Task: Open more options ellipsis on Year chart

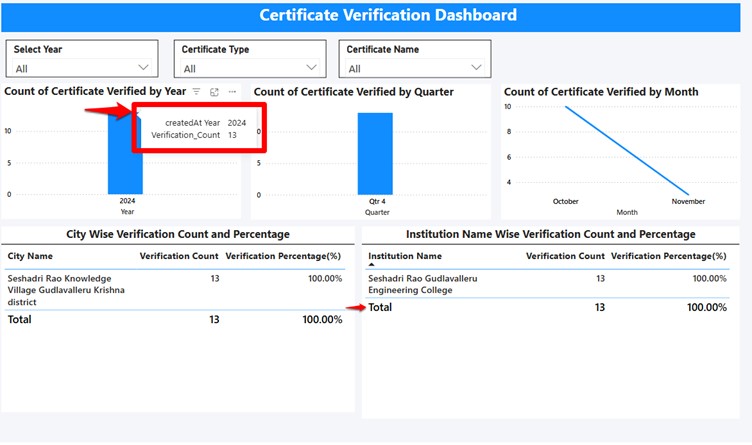Action: (232, 92)
